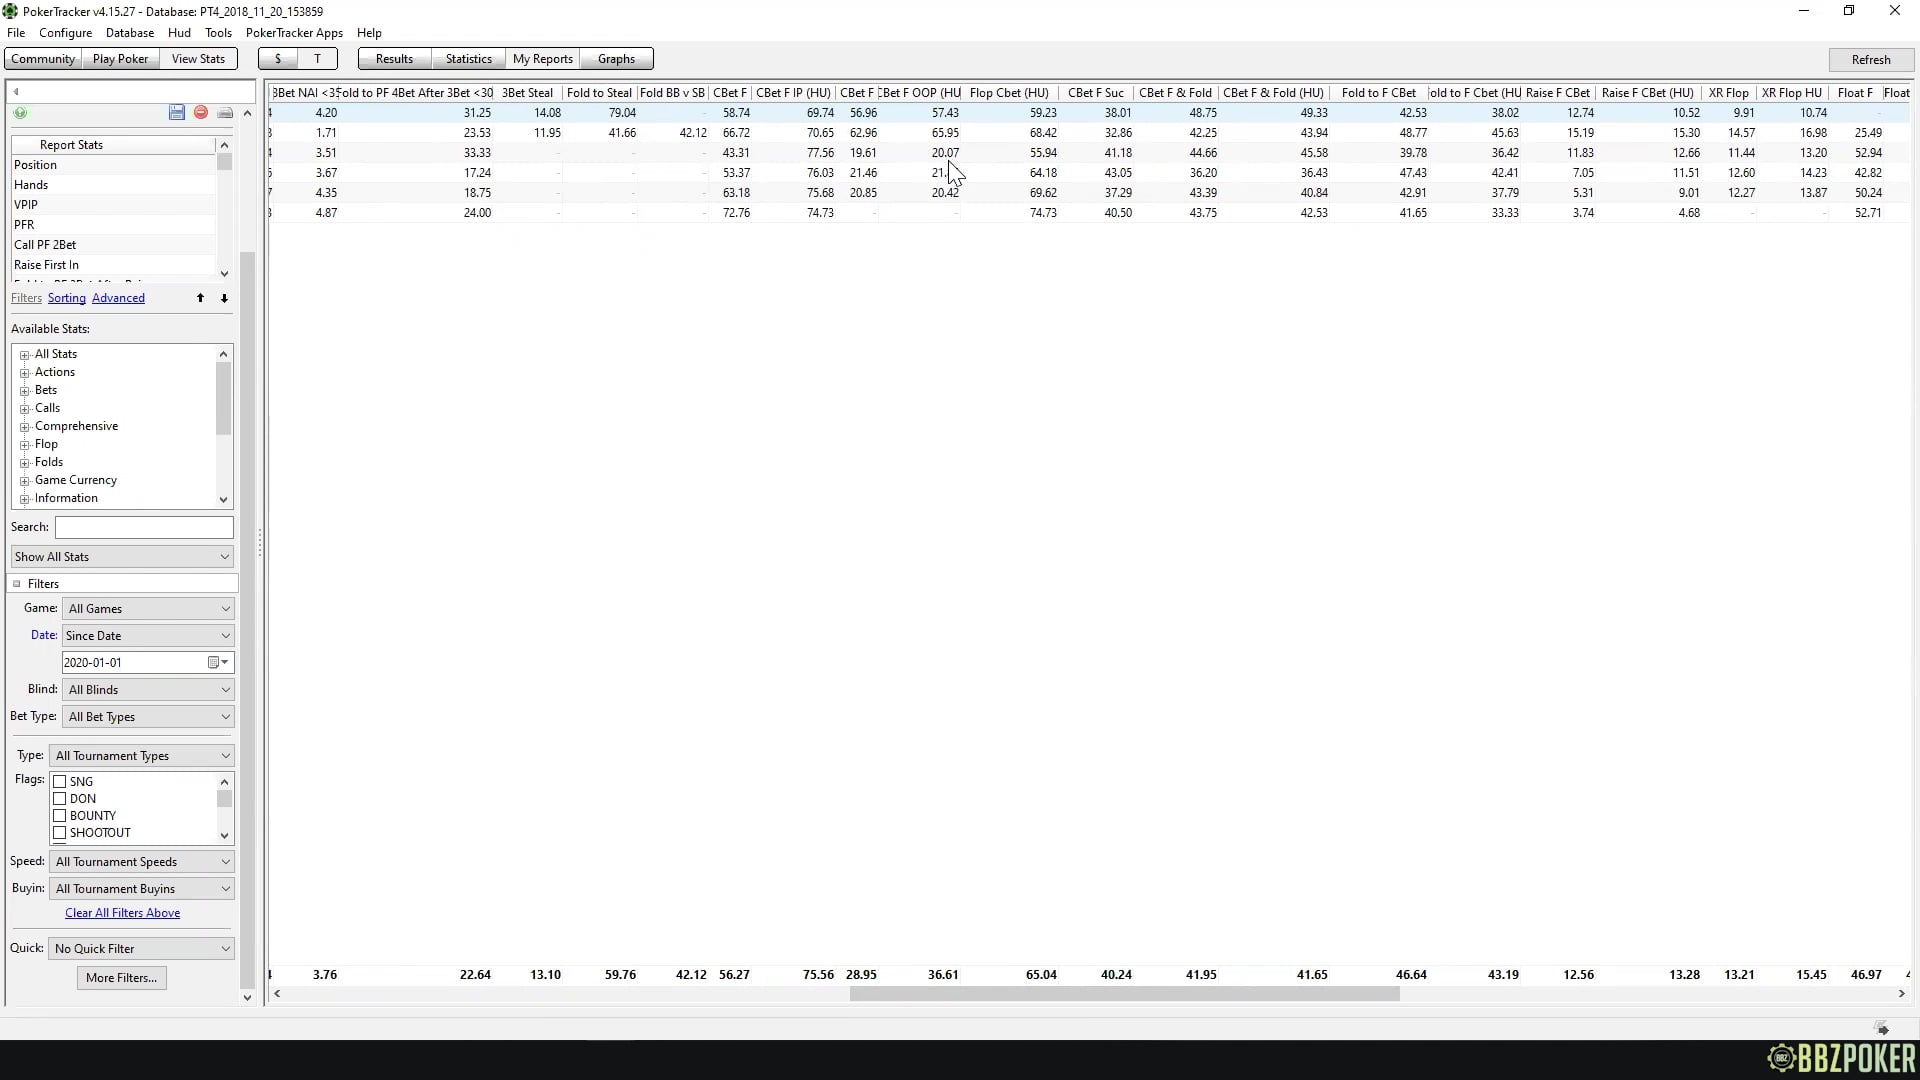Image resolution: width=1920 pixels, height=1080 pixels.
Task: Click the green globe icon above Report Stats
Action: (x=19, y=113)
